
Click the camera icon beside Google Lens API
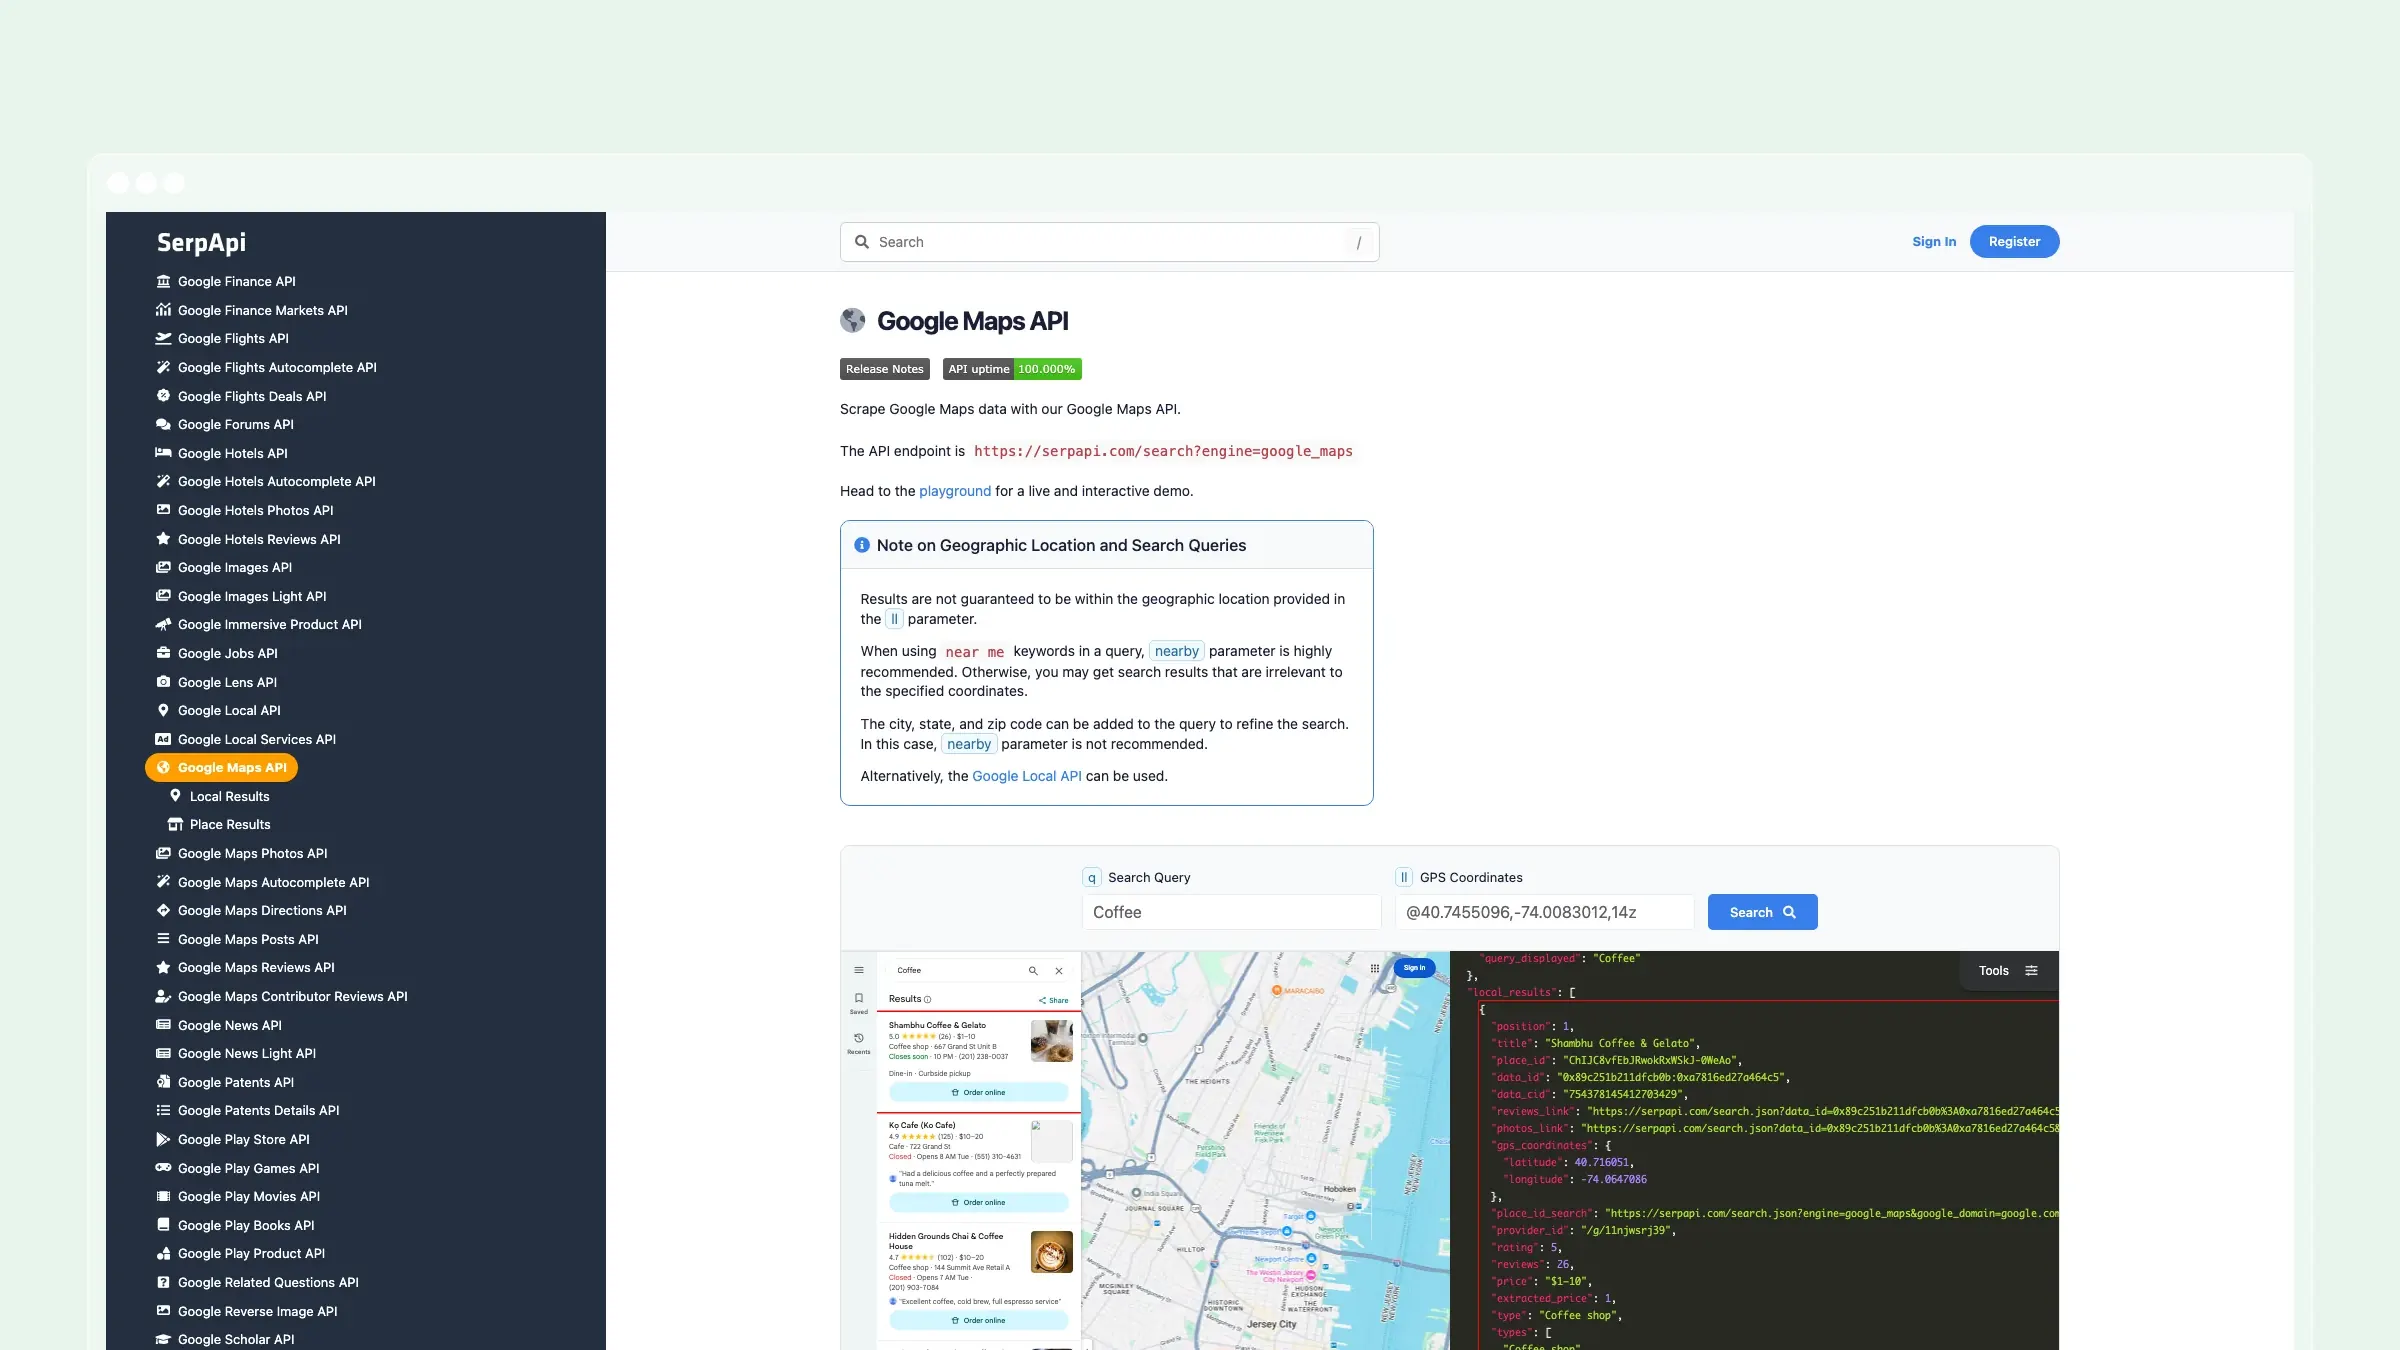(x=163, y=682)
